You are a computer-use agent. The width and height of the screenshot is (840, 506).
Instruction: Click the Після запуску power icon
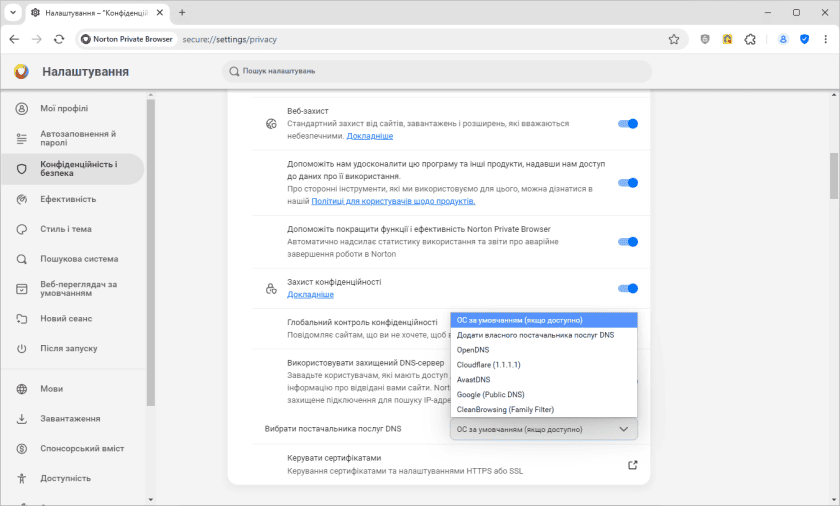(x=21, y=349)
